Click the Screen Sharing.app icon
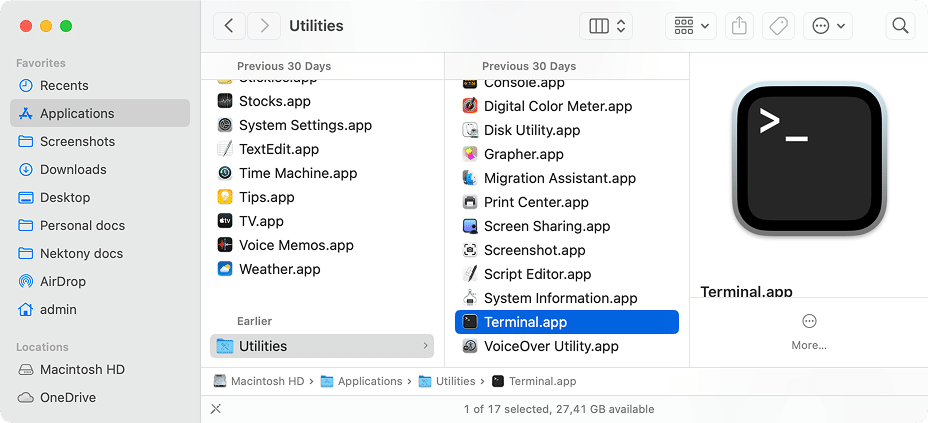The image size is (928, 423). coord(470,226)
